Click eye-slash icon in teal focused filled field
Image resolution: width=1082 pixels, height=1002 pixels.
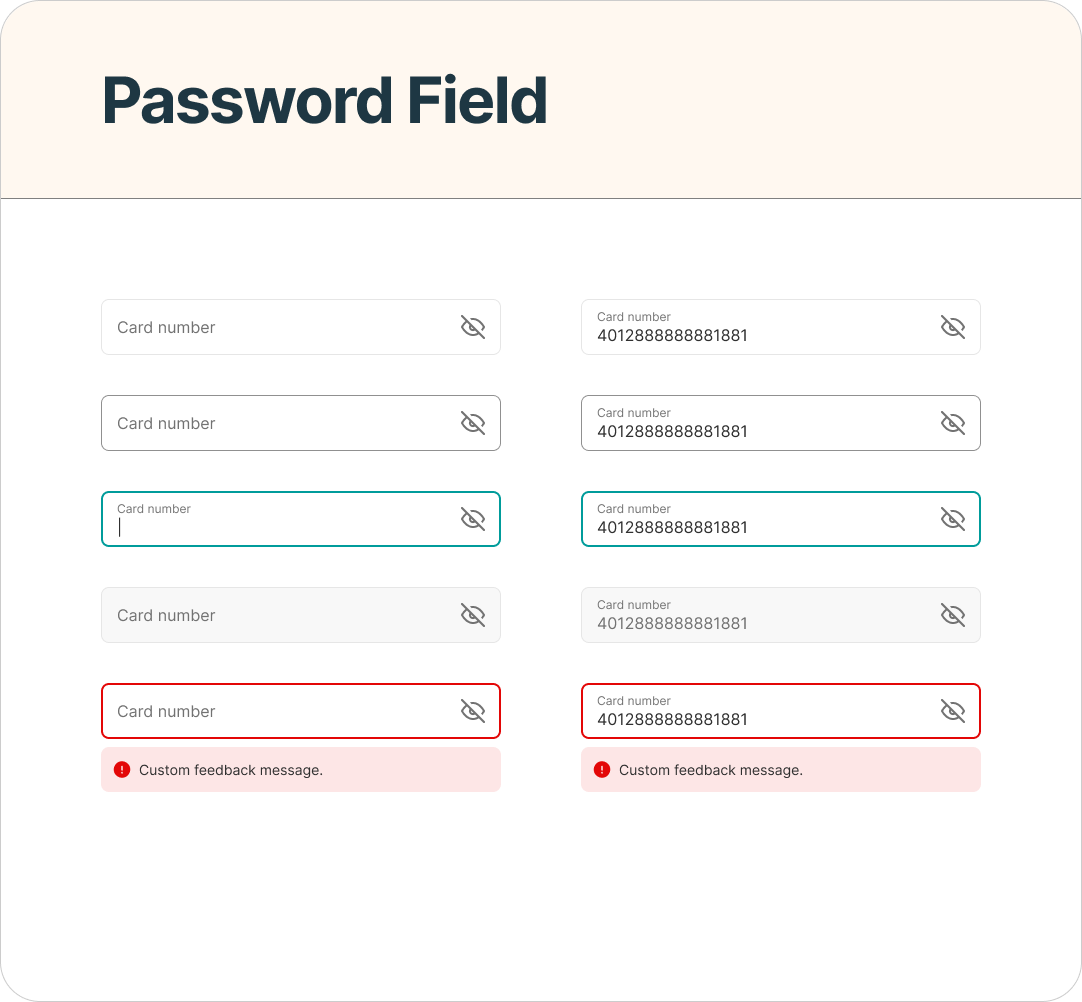[x=953, y=519]
